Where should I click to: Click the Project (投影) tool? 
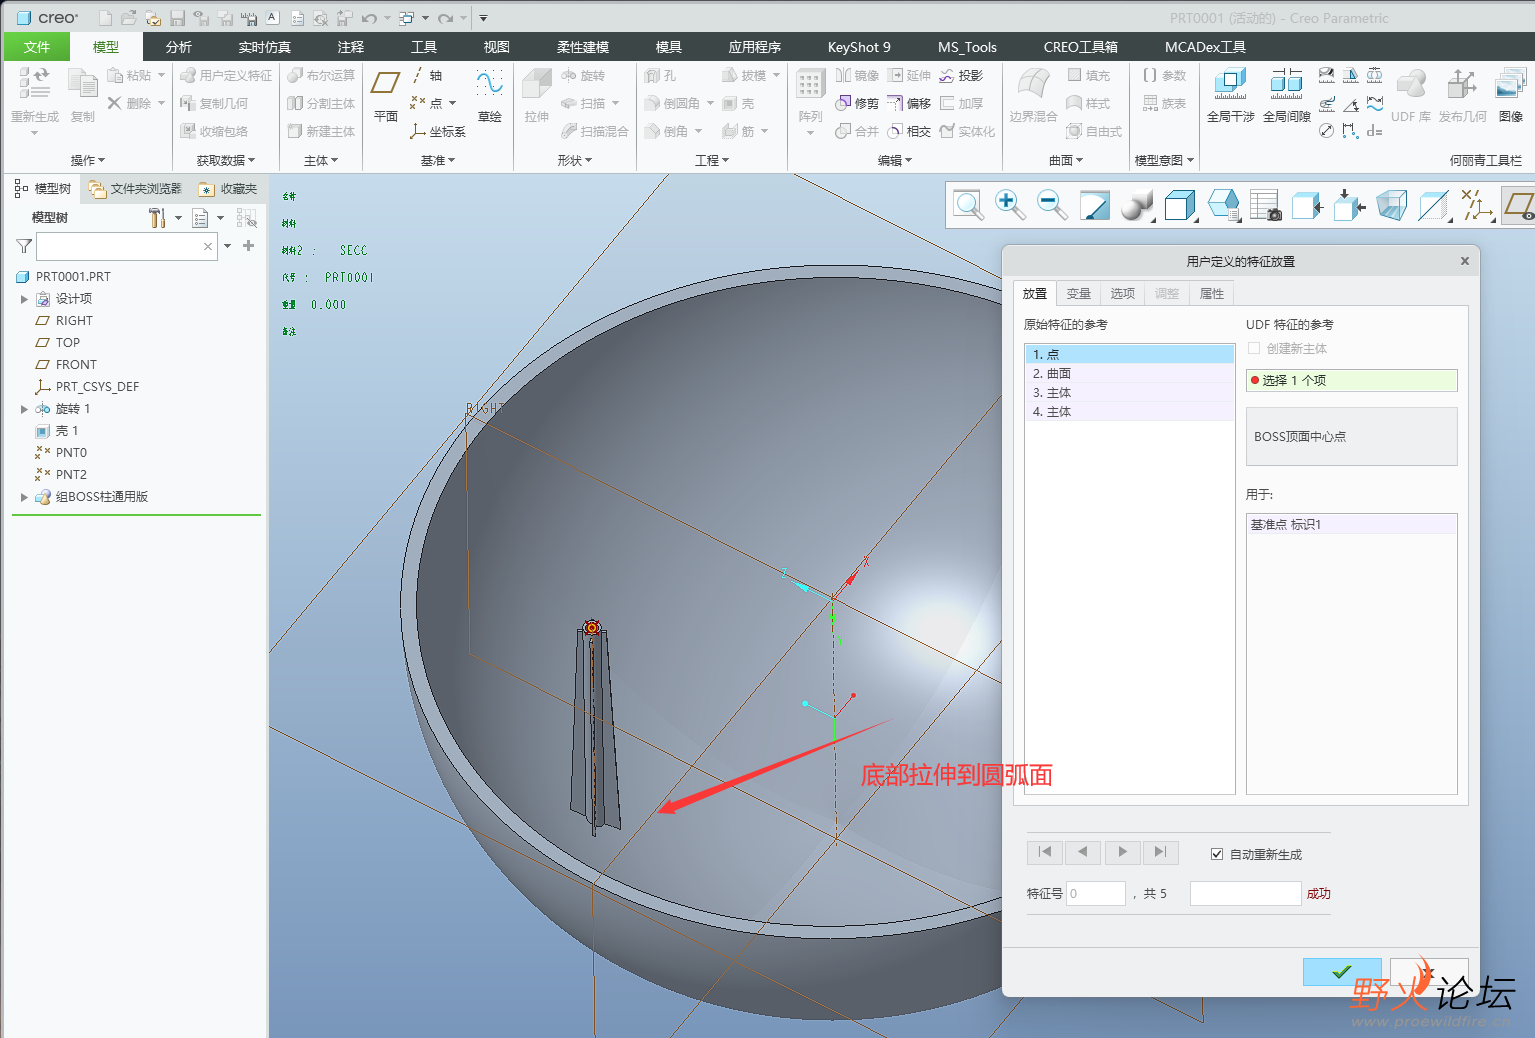[x=961, y=76]
